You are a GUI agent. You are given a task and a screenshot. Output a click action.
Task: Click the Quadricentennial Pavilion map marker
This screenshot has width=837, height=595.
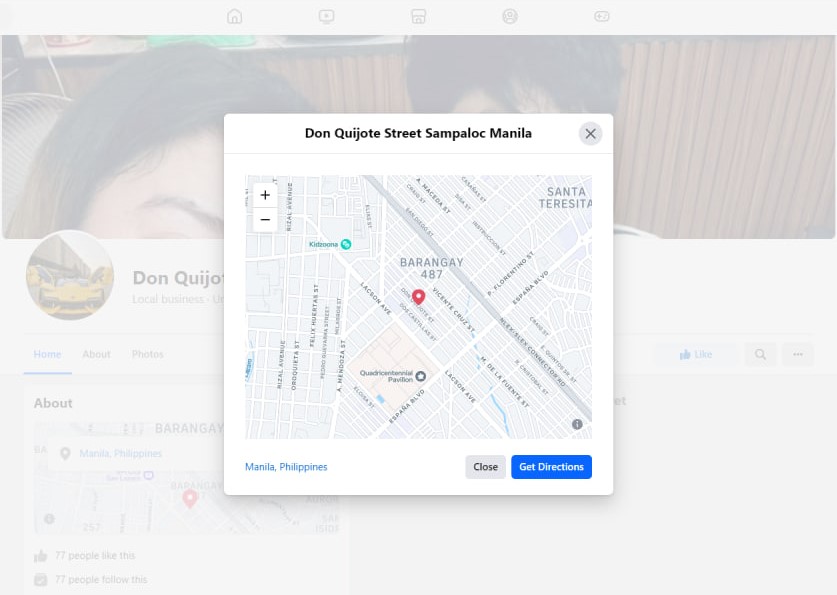pos(421,376)
